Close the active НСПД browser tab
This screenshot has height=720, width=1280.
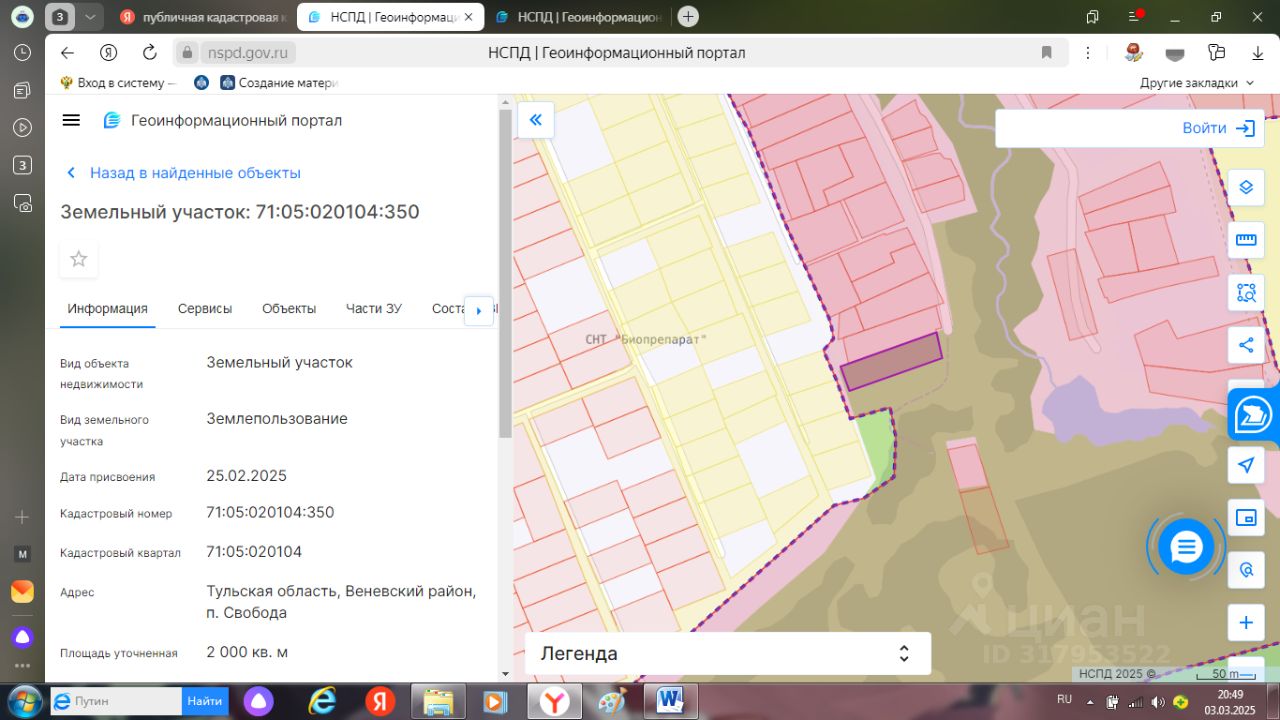click(468, 17)
